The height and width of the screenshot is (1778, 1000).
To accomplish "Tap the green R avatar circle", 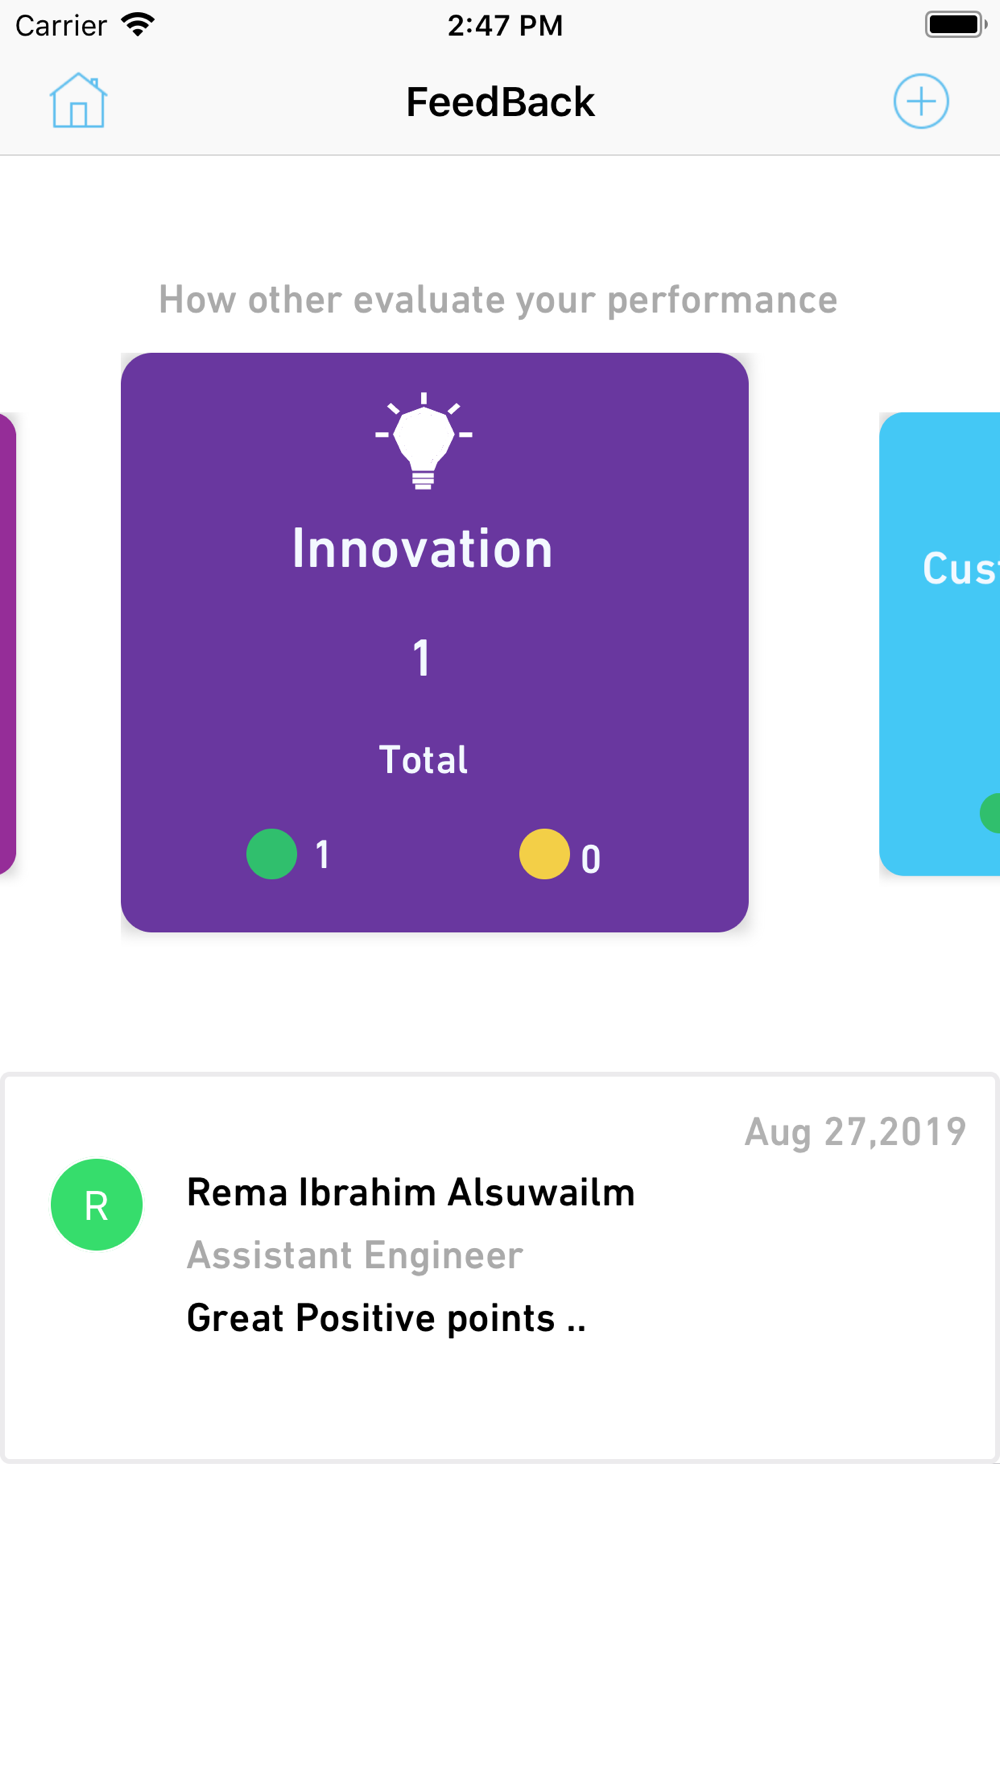I will click(96, 1204).
